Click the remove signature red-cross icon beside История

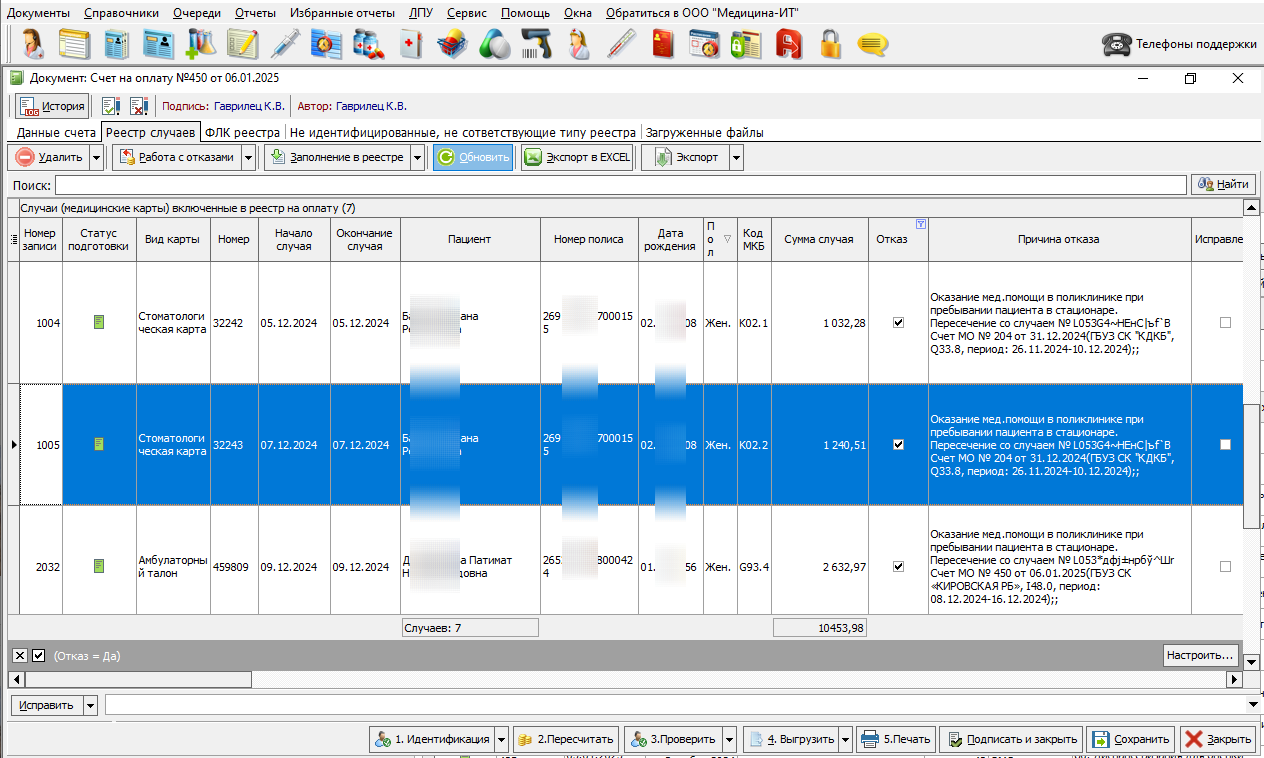point(139,105)
